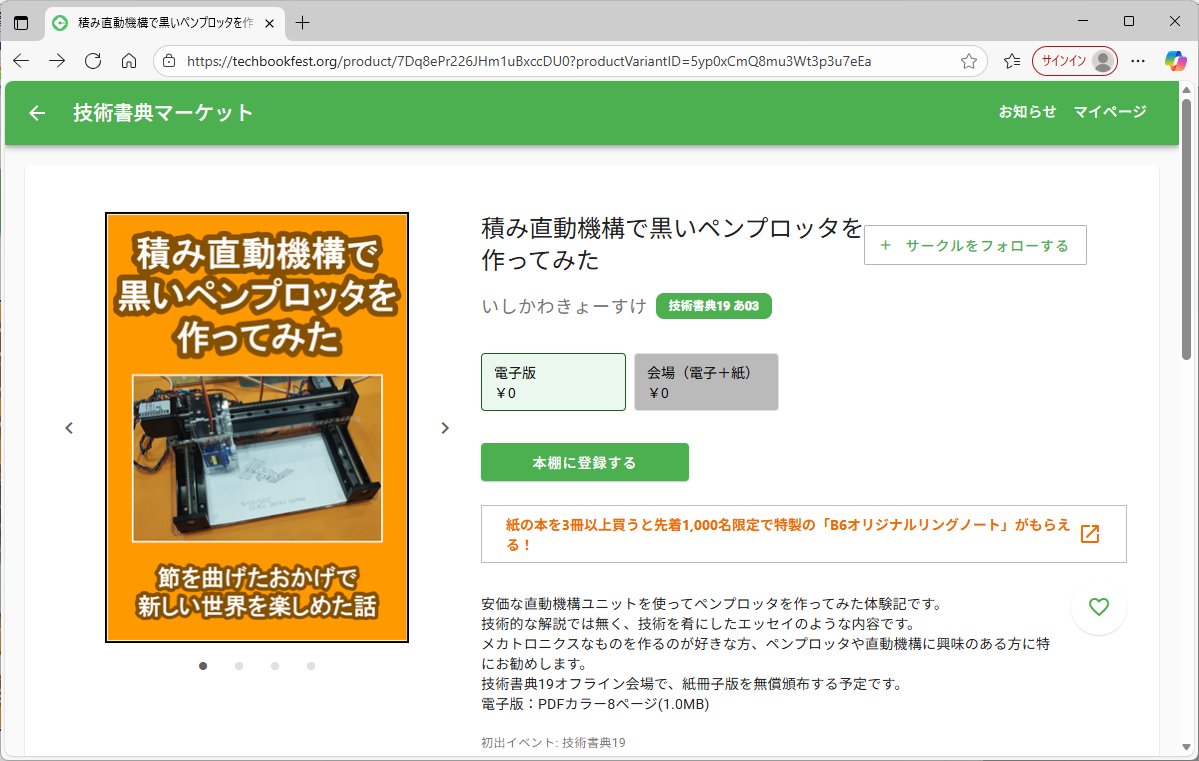Image resolution: width=1199 pixels, height=761 pixels.
Task: Jump to first carousel dot
Action: pyautogui.click(x=203, y=666)
